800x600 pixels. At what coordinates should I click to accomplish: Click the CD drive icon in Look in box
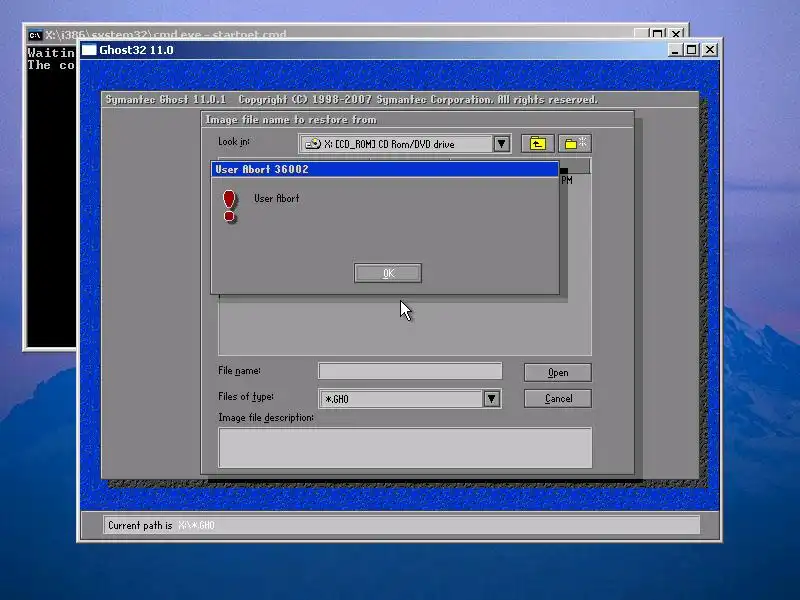tap(312, 144)
